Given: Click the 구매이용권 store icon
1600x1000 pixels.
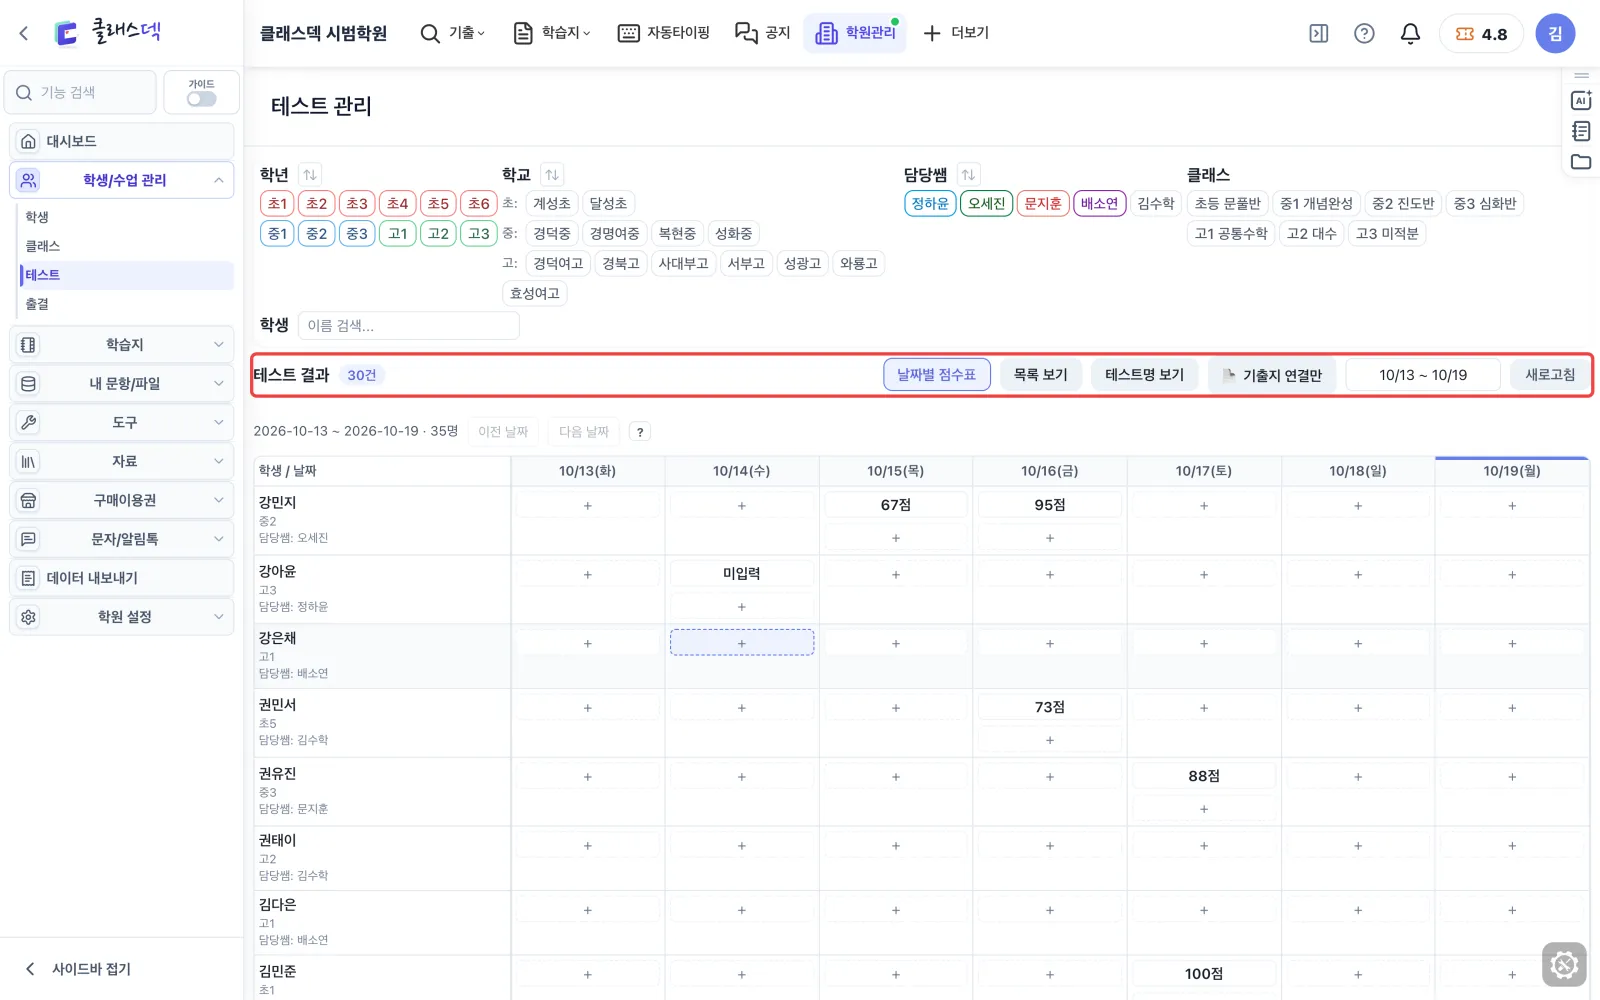Looking at the screenshot, I should point(29,501).
